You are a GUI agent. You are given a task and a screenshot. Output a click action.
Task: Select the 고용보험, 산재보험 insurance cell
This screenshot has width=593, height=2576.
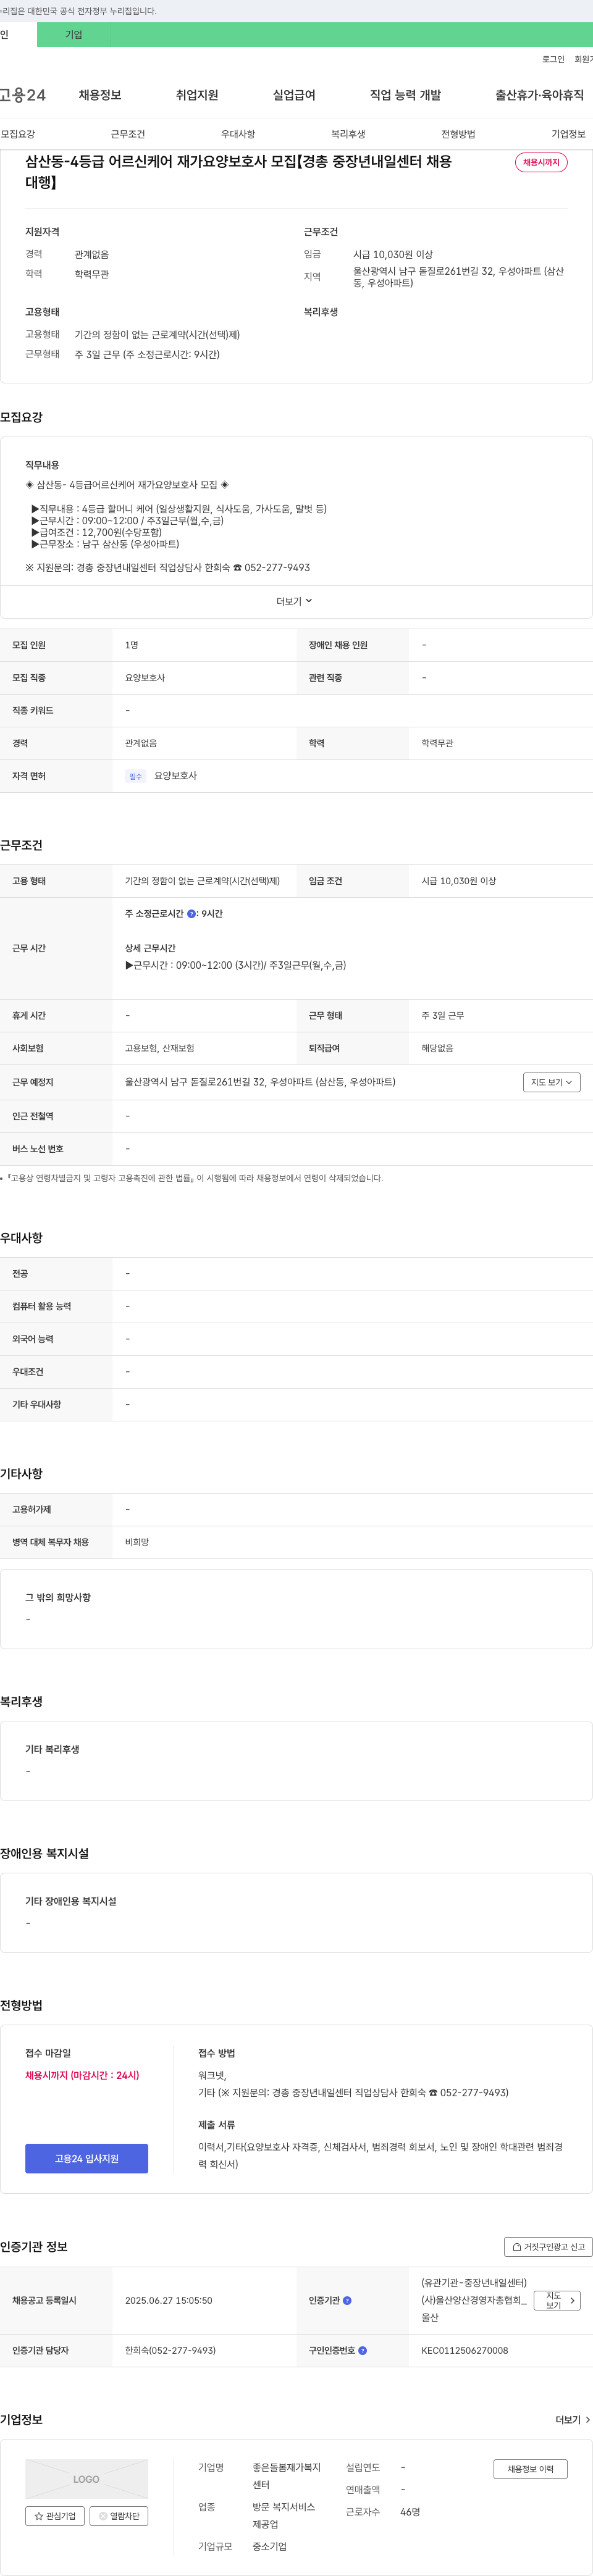pos(159,1048)
